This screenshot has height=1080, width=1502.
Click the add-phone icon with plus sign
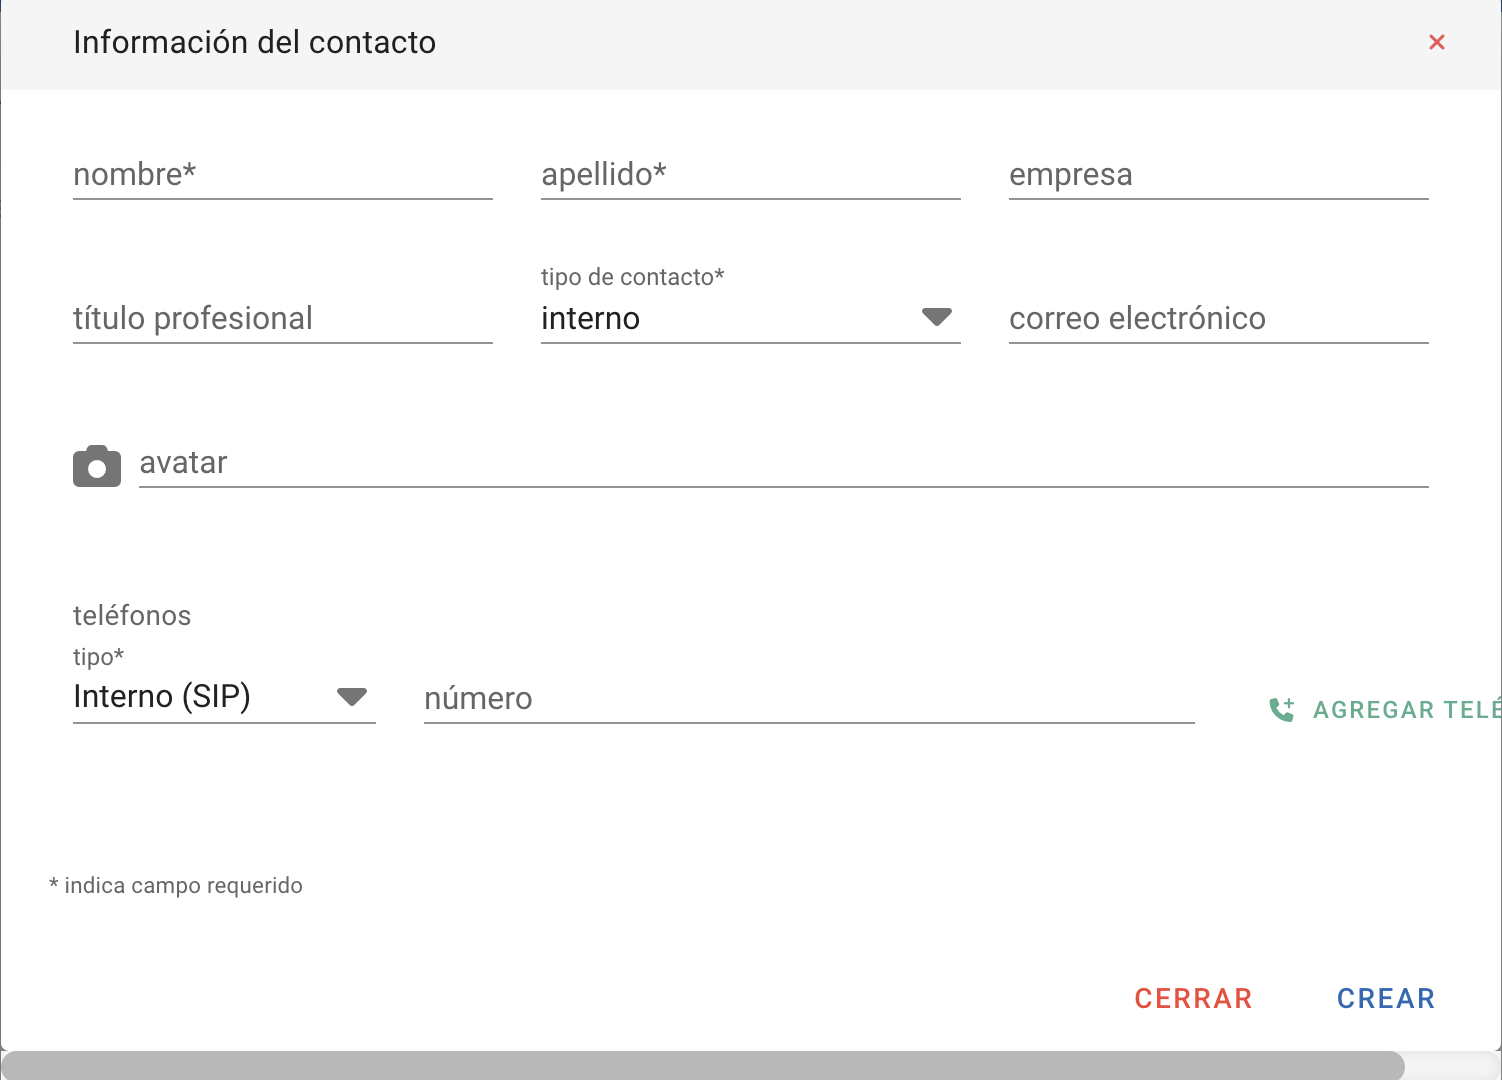(1282, 710)
